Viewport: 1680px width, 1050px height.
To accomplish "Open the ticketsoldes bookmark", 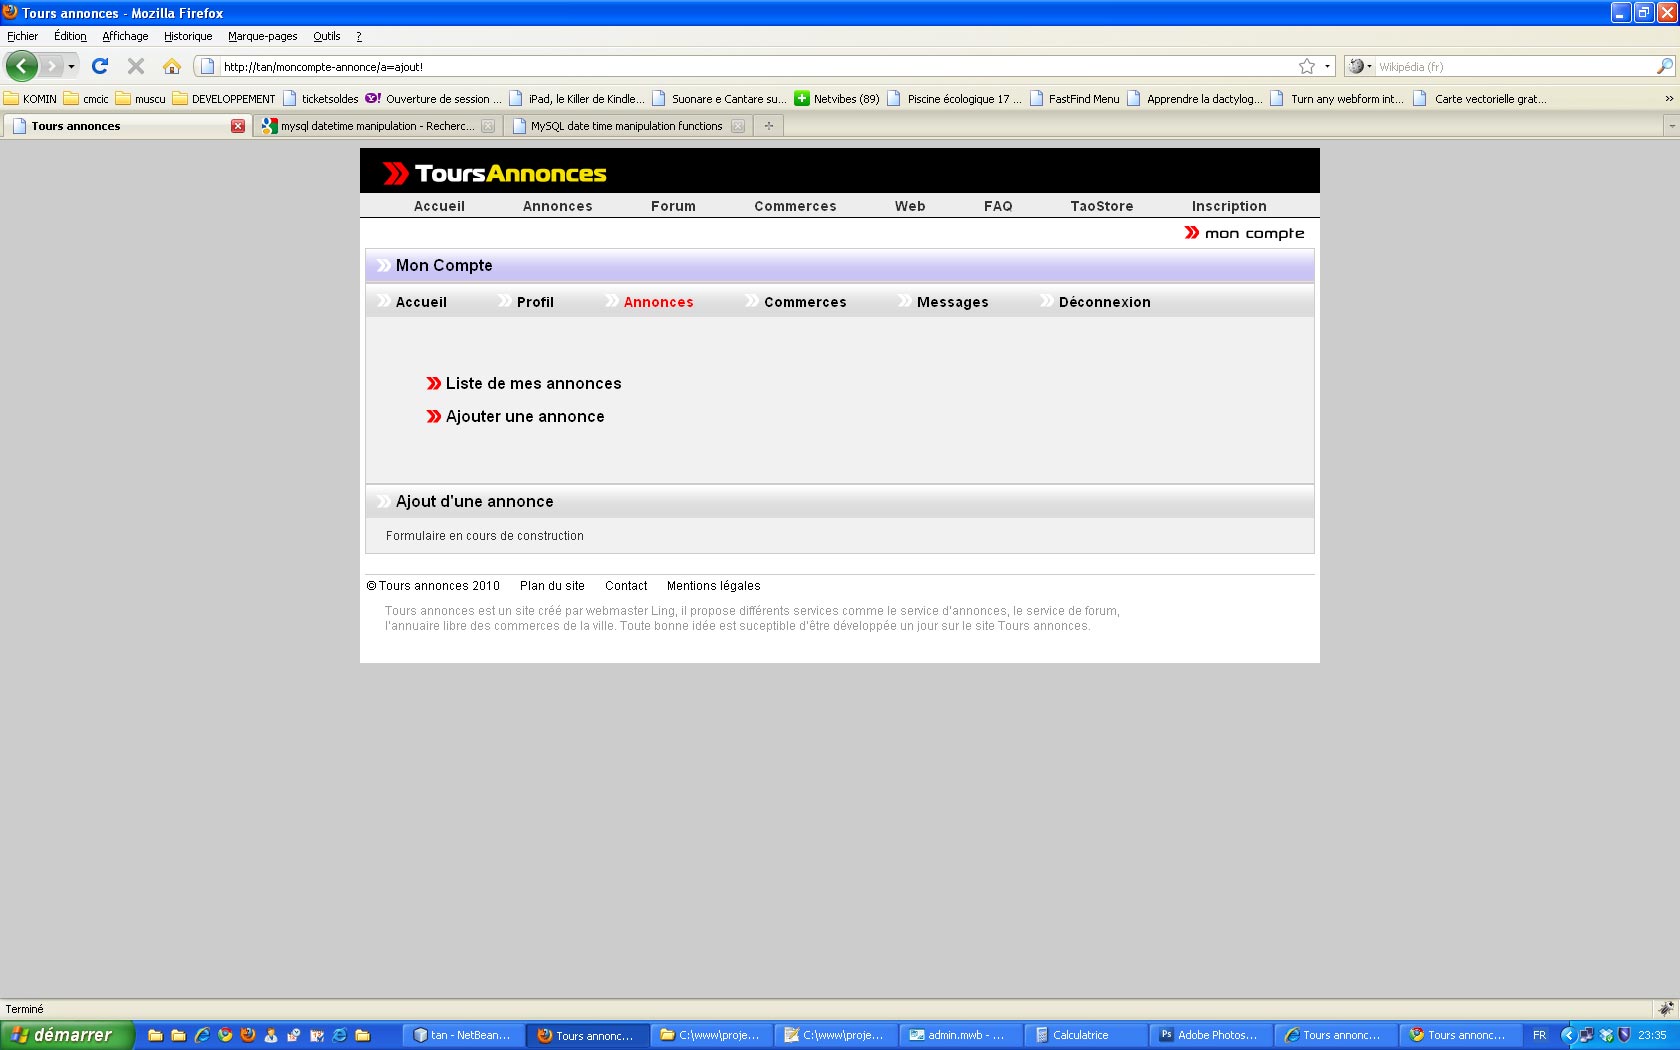I will pos(321,99).
